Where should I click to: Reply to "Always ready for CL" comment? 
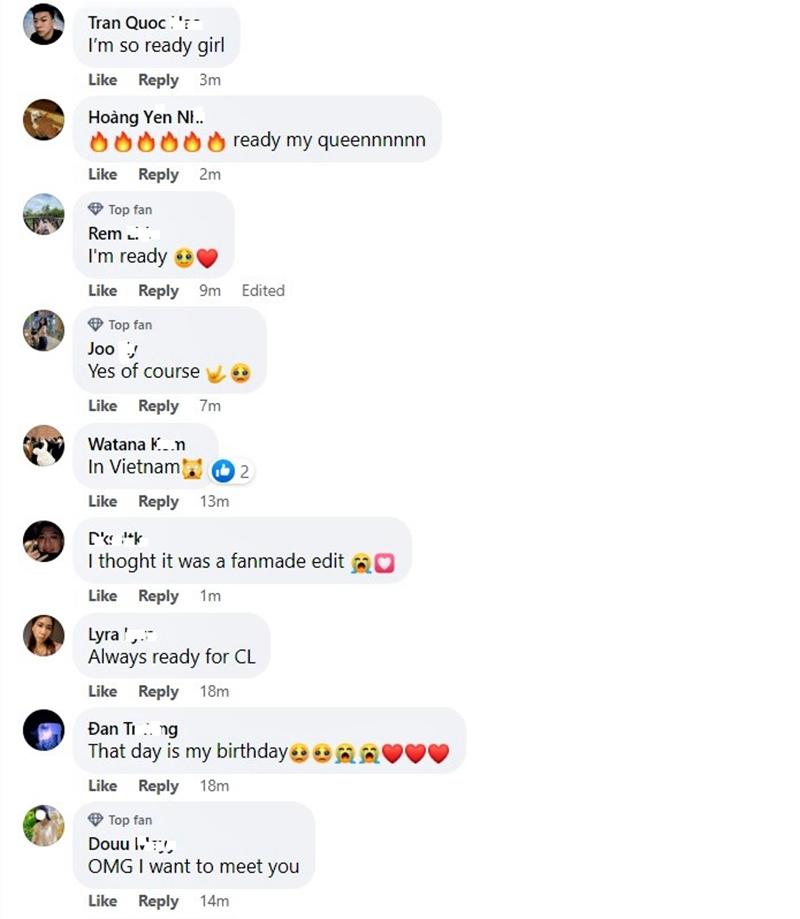click(158, 691)
